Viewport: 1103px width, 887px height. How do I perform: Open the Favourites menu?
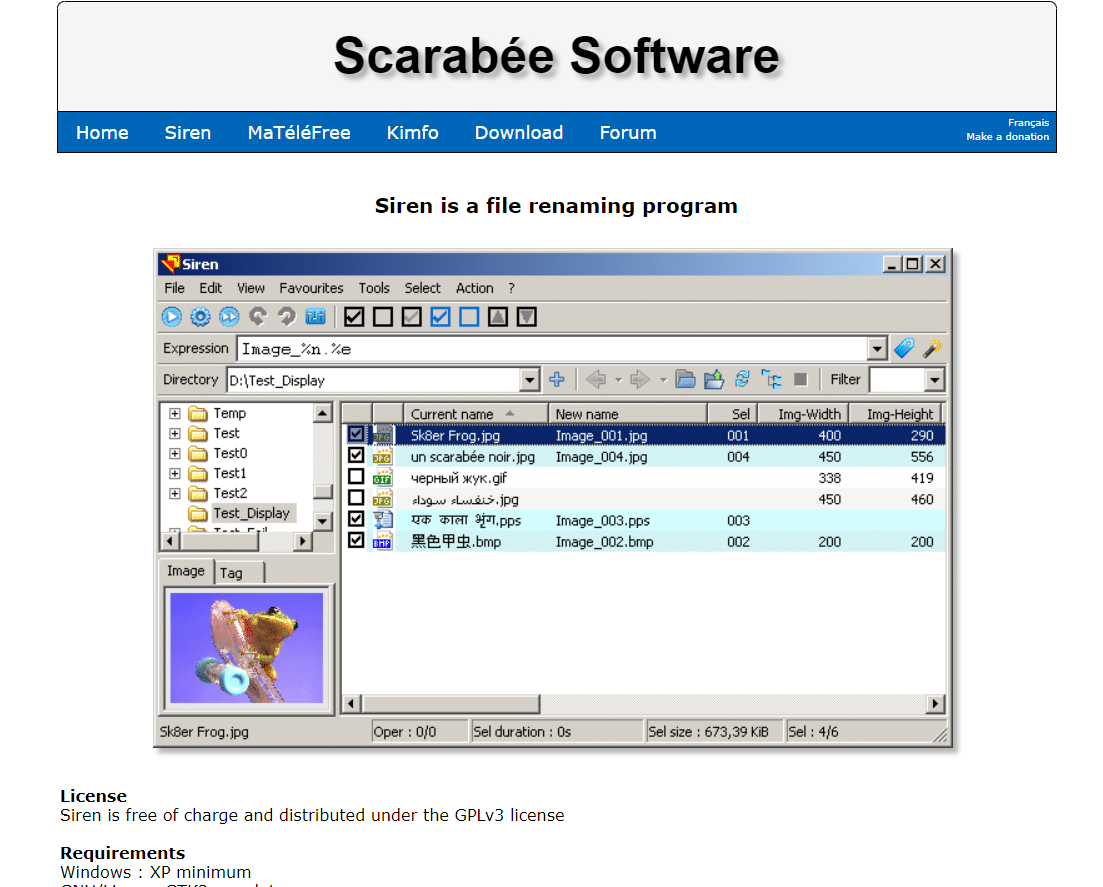pyautogui.click(x=311, y=288)
